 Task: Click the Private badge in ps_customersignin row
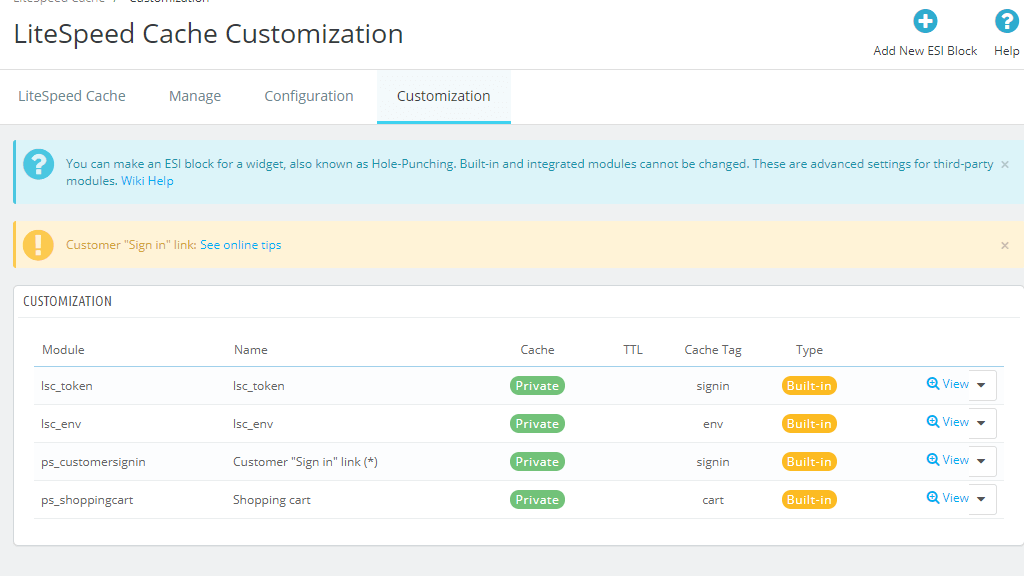[x=537, y=462]
